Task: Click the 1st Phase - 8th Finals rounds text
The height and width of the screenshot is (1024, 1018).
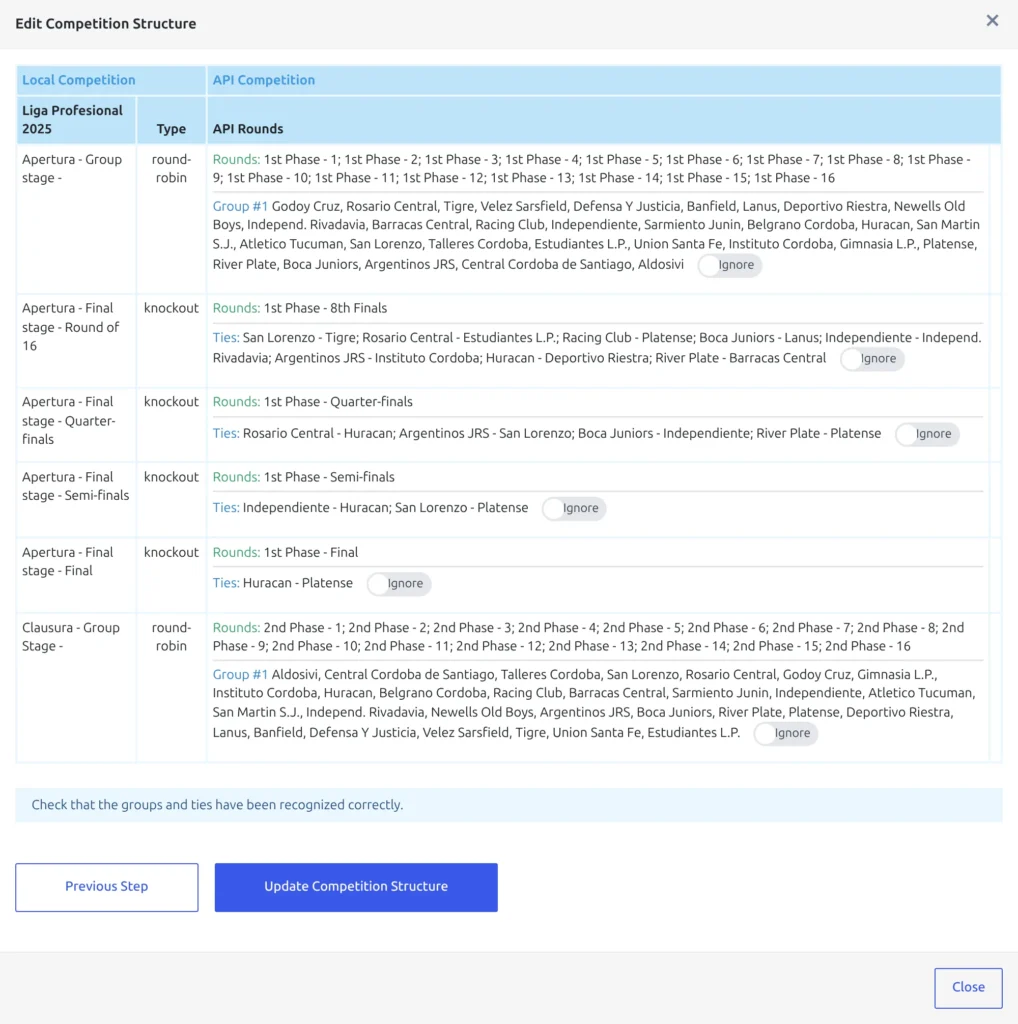Action: [x=325, y=308]
